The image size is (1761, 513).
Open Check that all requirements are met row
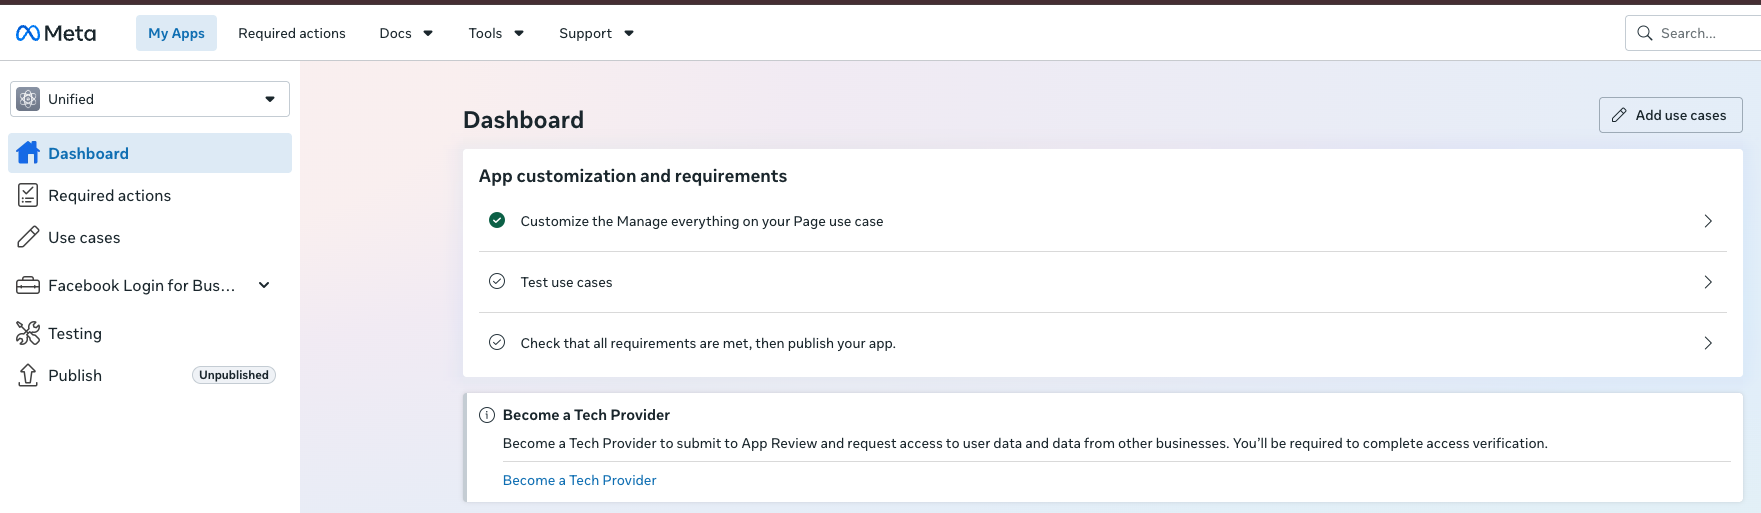[x=1102, y=343]
